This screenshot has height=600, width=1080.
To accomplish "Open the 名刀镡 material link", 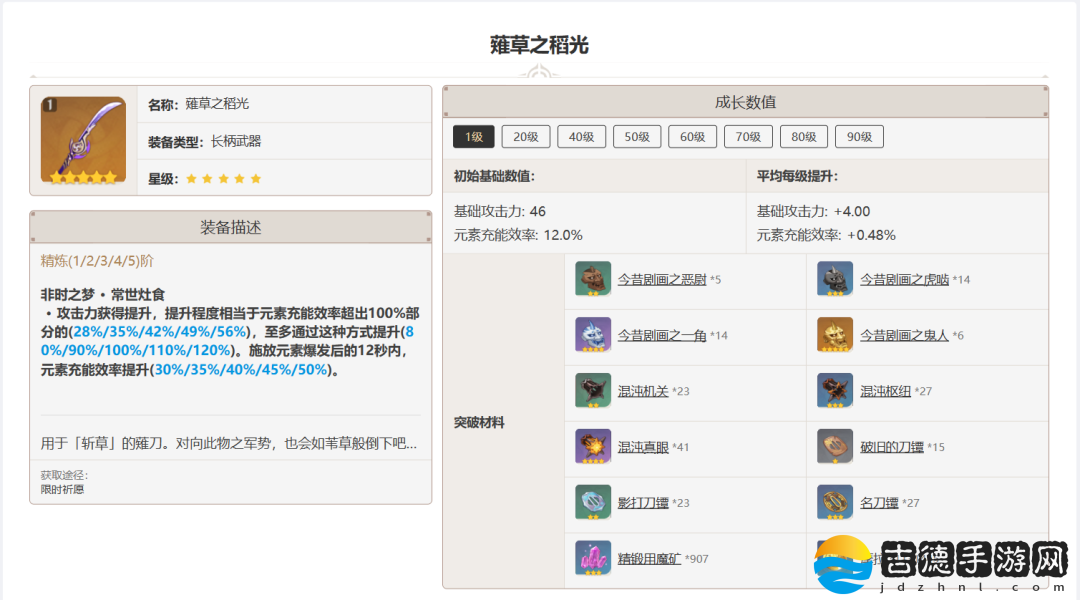I will (x=879, y=503).
